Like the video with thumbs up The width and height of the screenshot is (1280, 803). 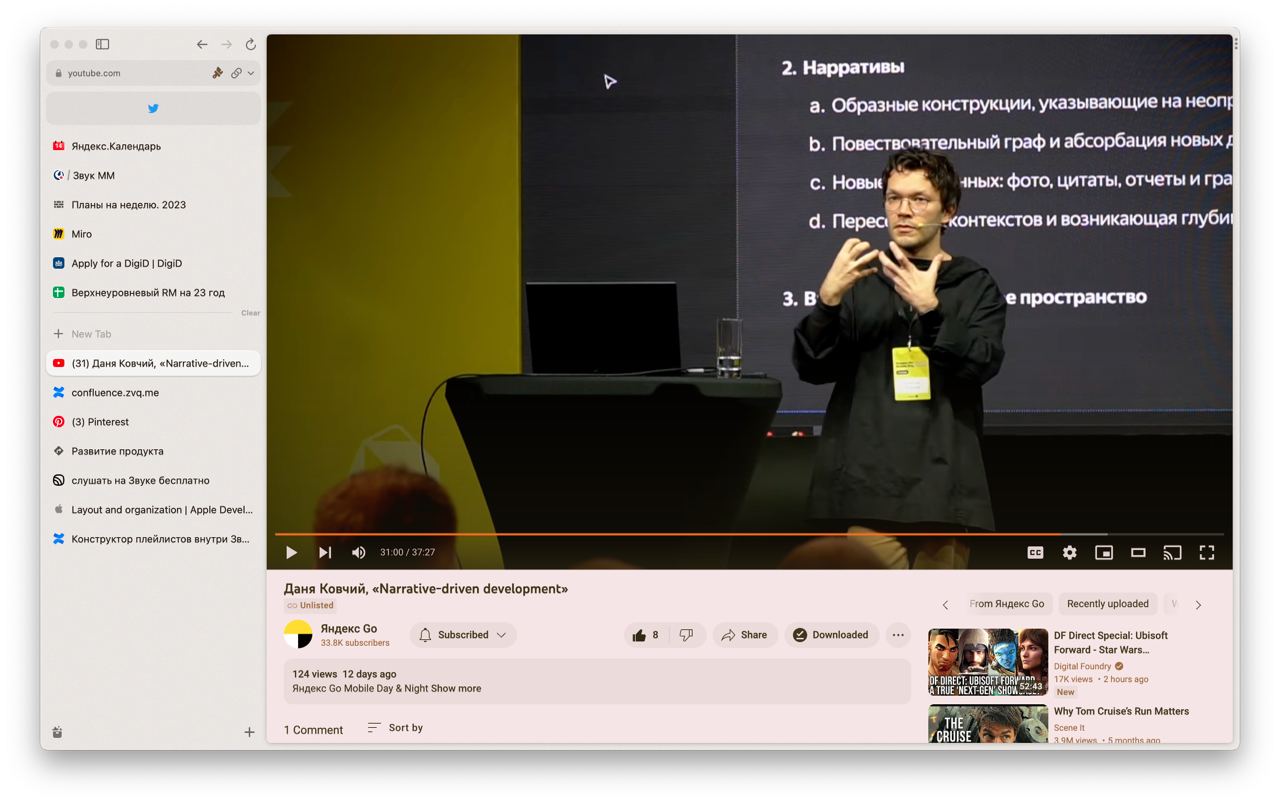(646, 635)
